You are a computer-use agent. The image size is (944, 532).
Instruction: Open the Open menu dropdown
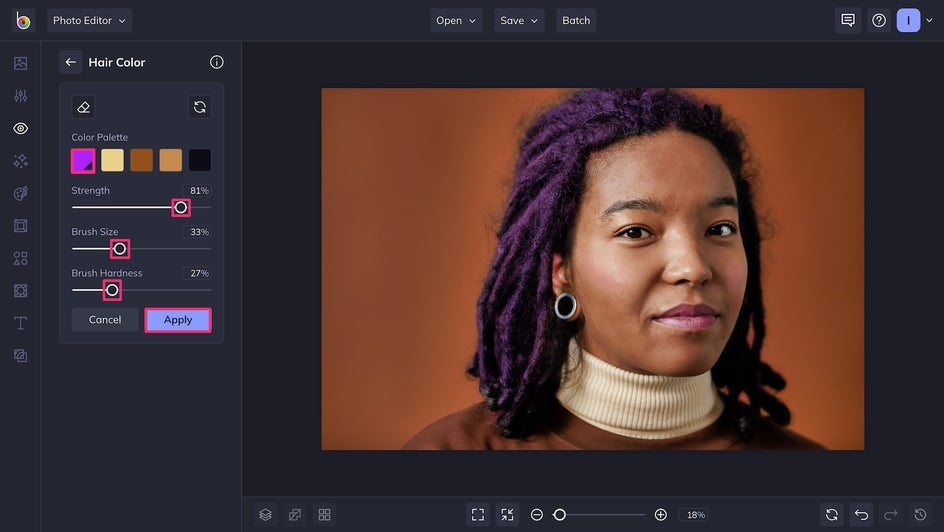[x=456, y=20]
